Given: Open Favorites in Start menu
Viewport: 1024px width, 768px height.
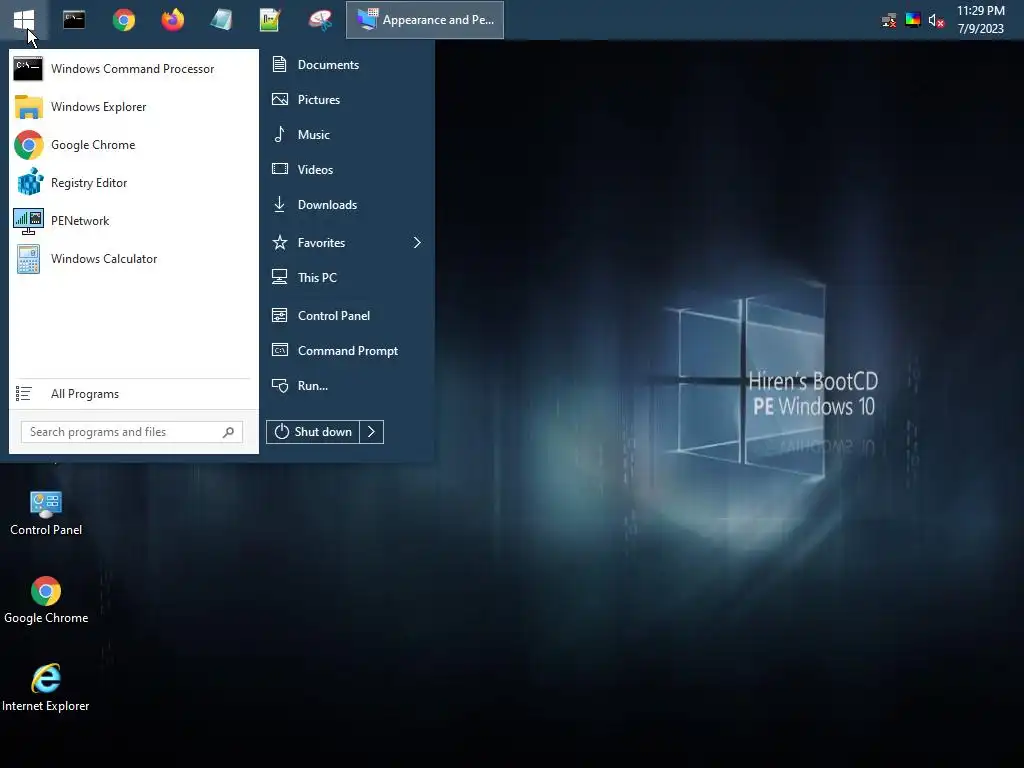Looking at the screenshot, I should point(347,242).
